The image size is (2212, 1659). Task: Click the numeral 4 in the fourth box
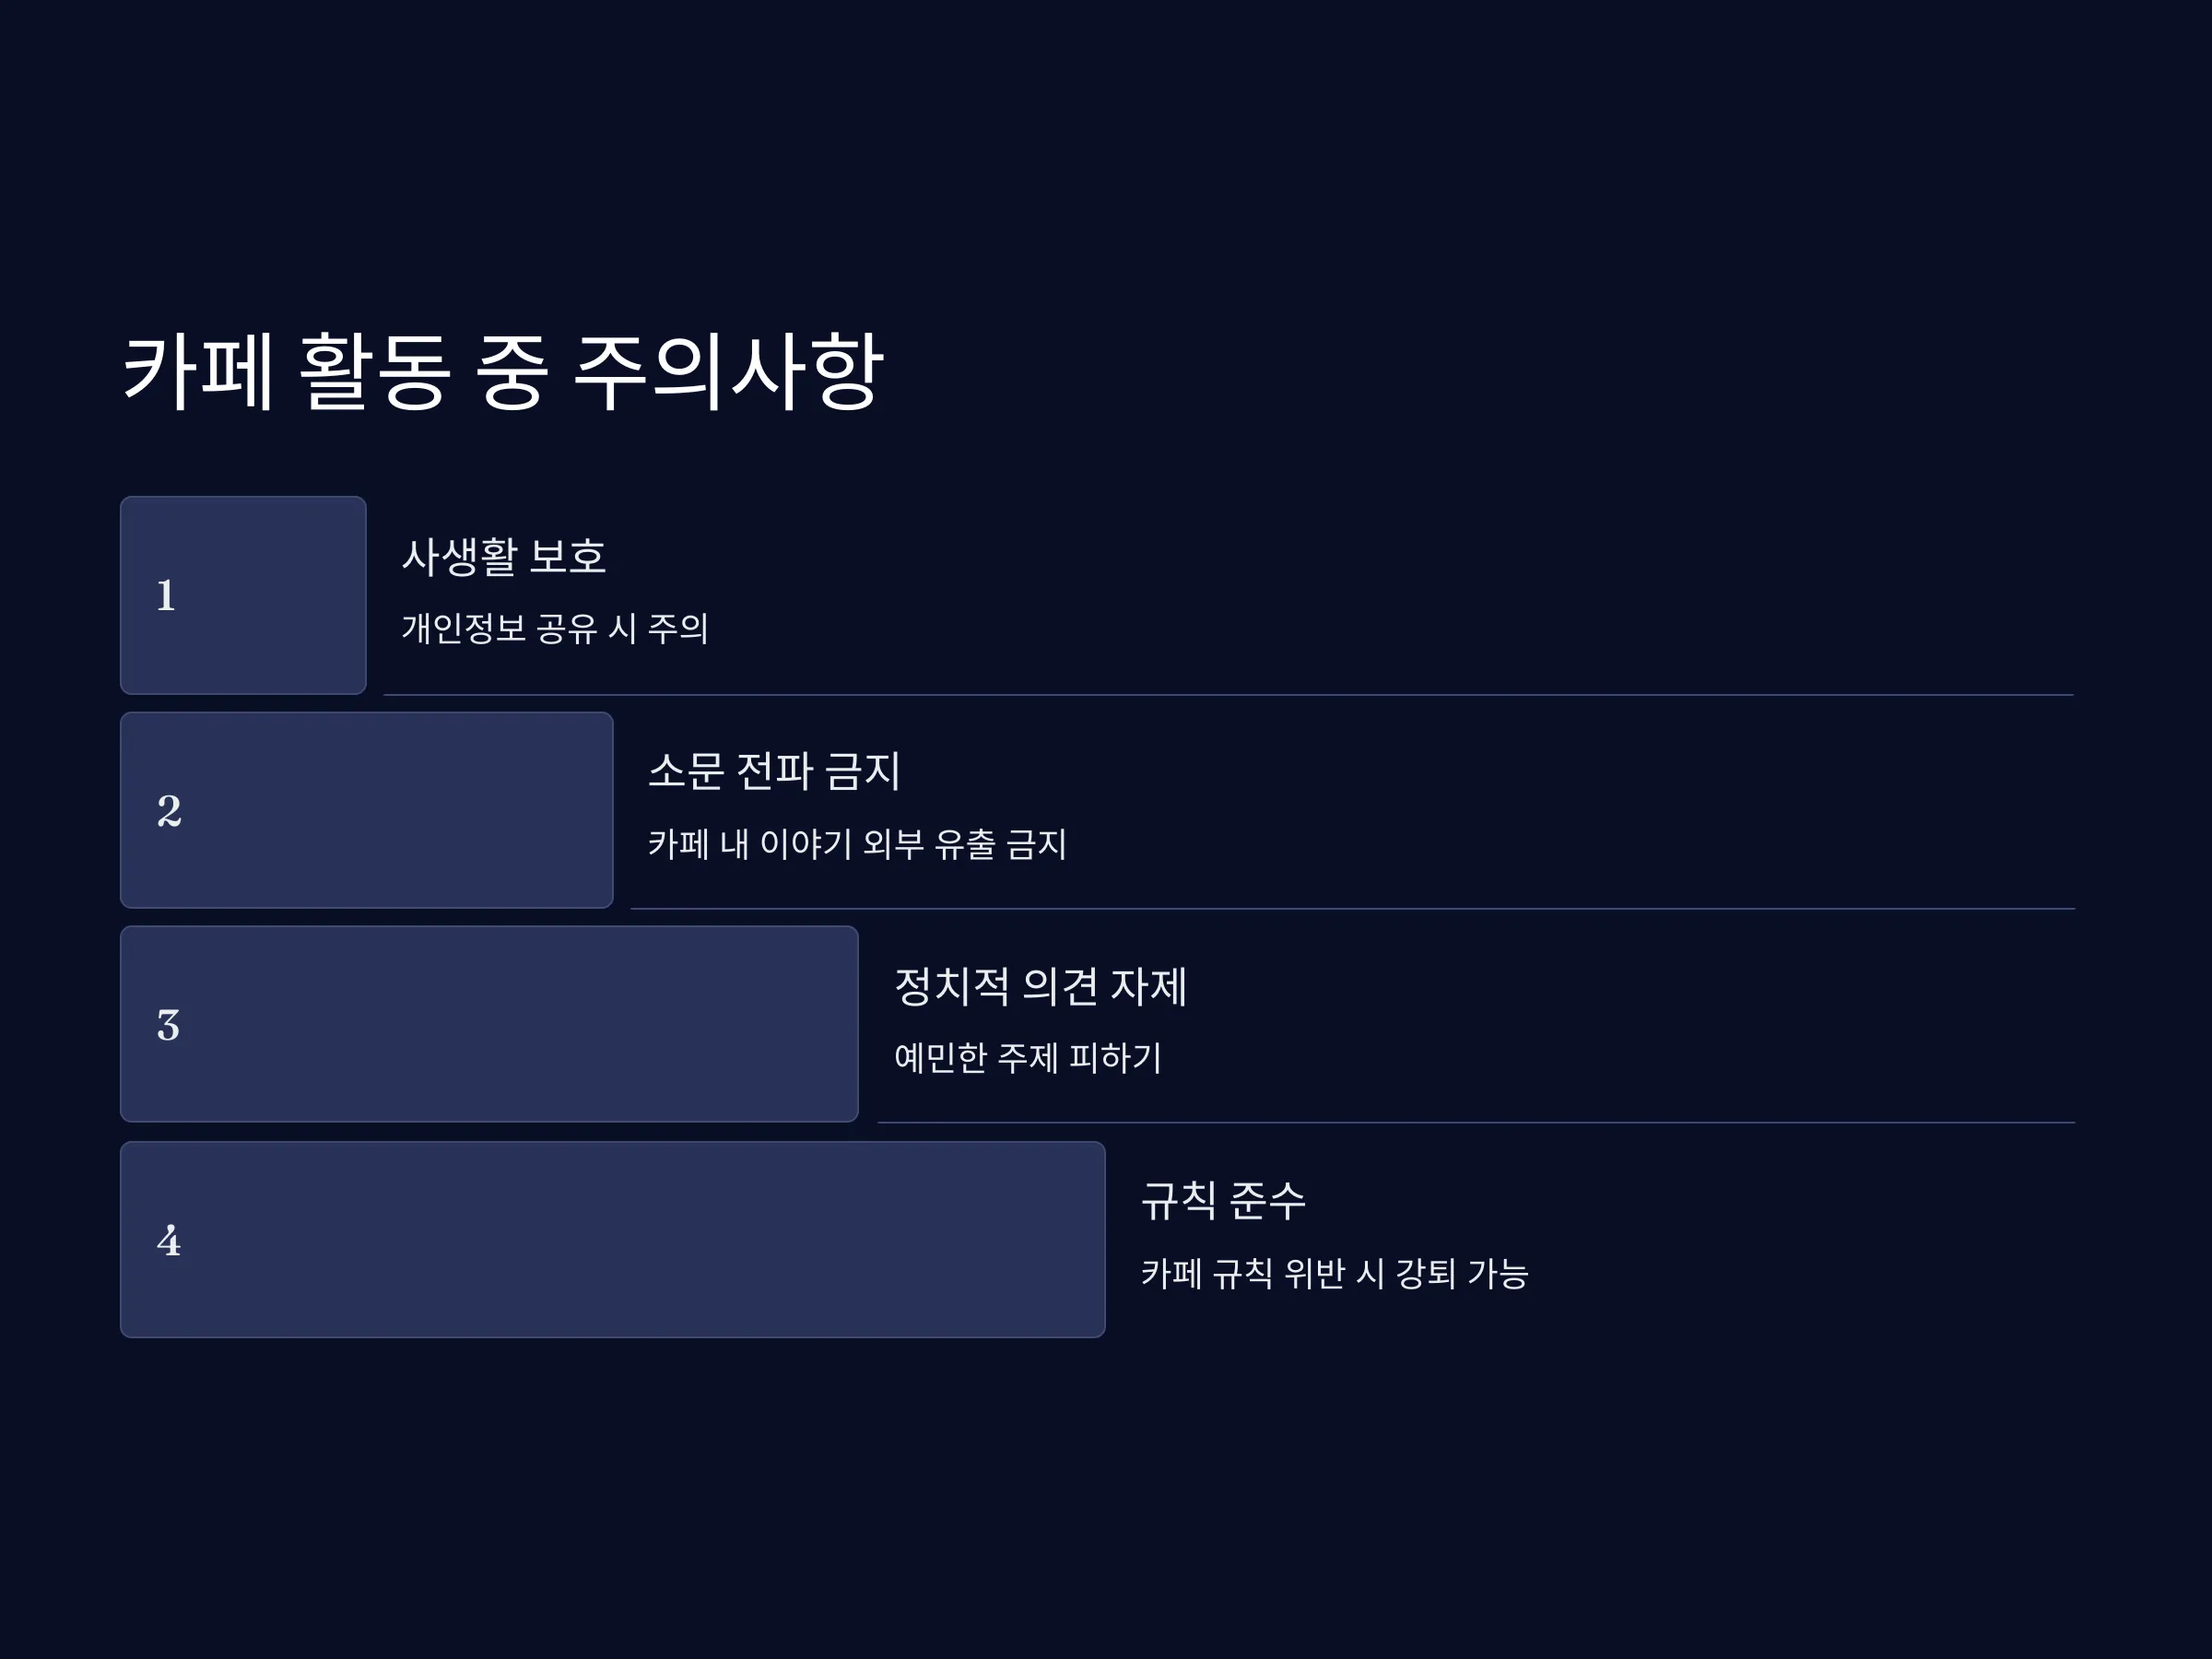[x=168, y=1241]
